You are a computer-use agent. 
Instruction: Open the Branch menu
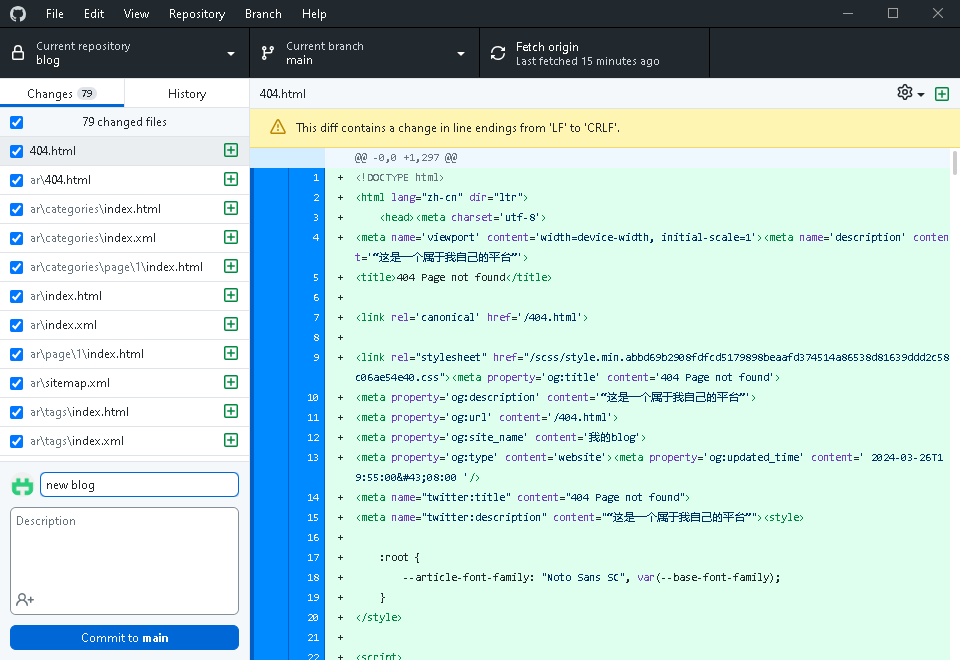263,14
